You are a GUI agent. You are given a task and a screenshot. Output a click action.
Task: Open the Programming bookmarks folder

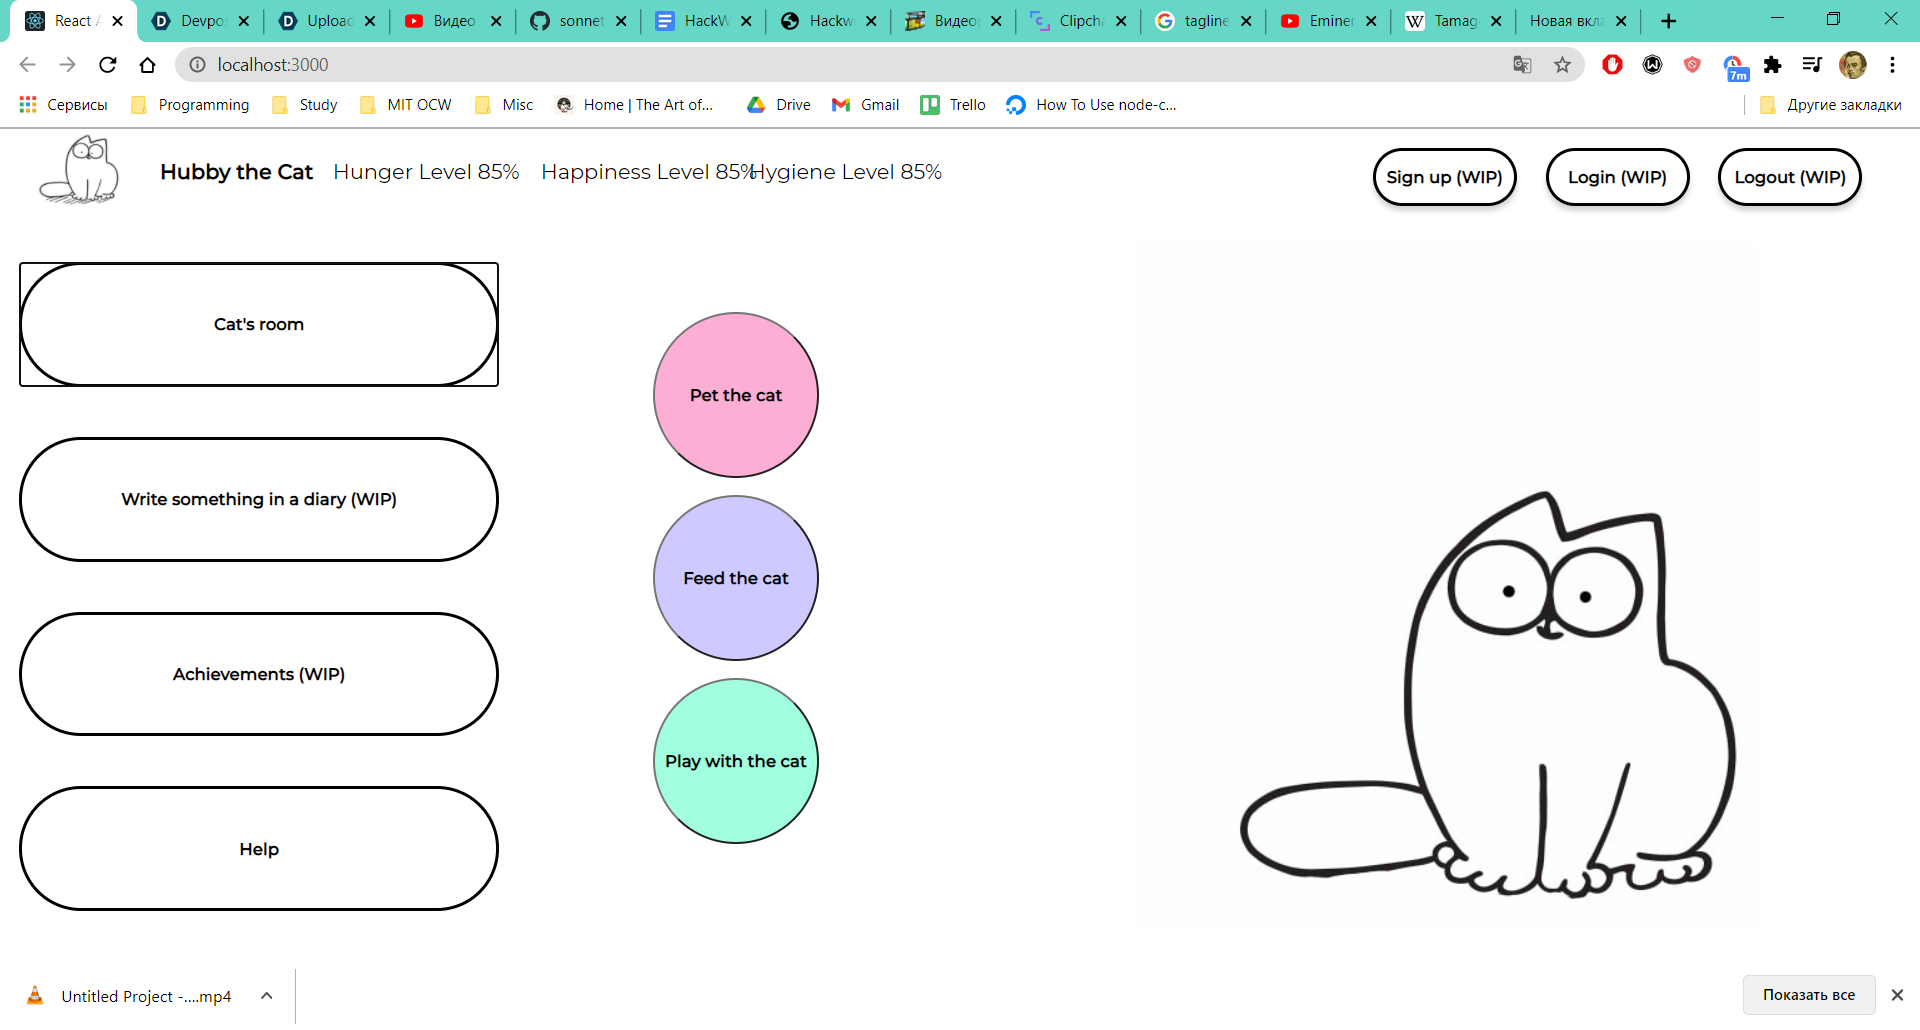[x=190, y=105]
